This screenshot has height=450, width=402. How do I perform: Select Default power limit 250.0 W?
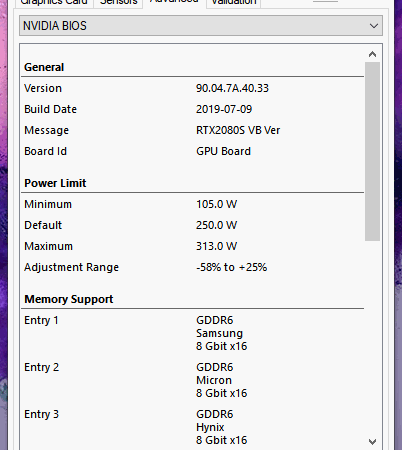(217, 225)
